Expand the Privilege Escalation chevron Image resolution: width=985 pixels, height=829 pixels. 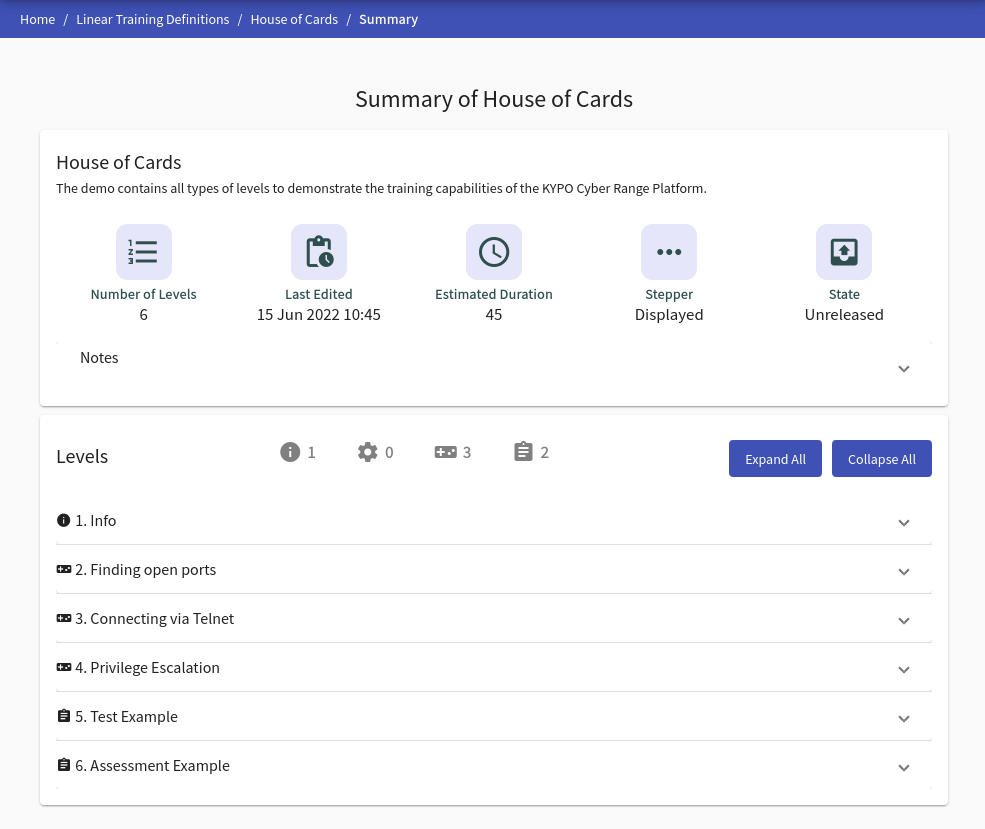903,669
